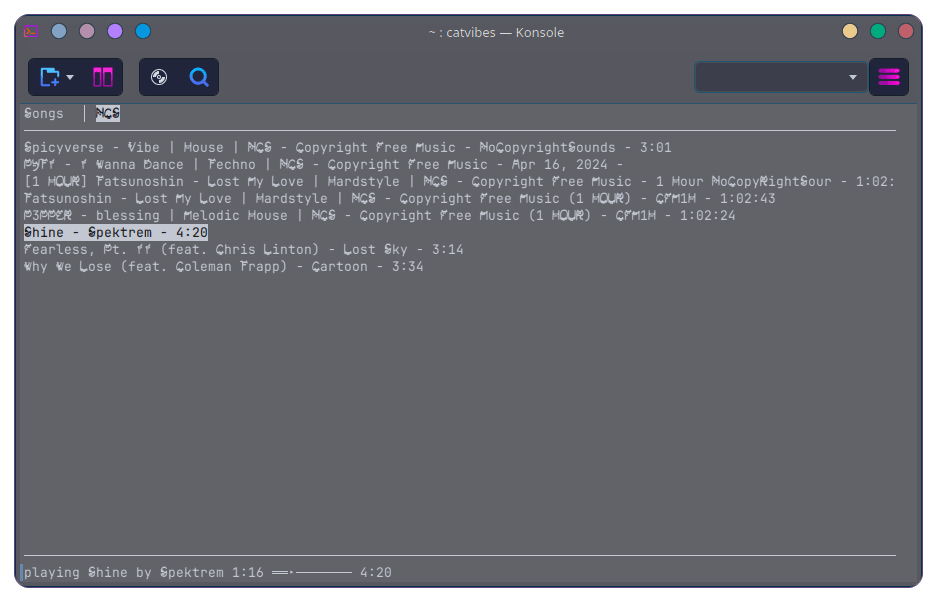Open a new tab with the folder-plus icon
This screenshot has width=937, height=602.
click(50, 77)
